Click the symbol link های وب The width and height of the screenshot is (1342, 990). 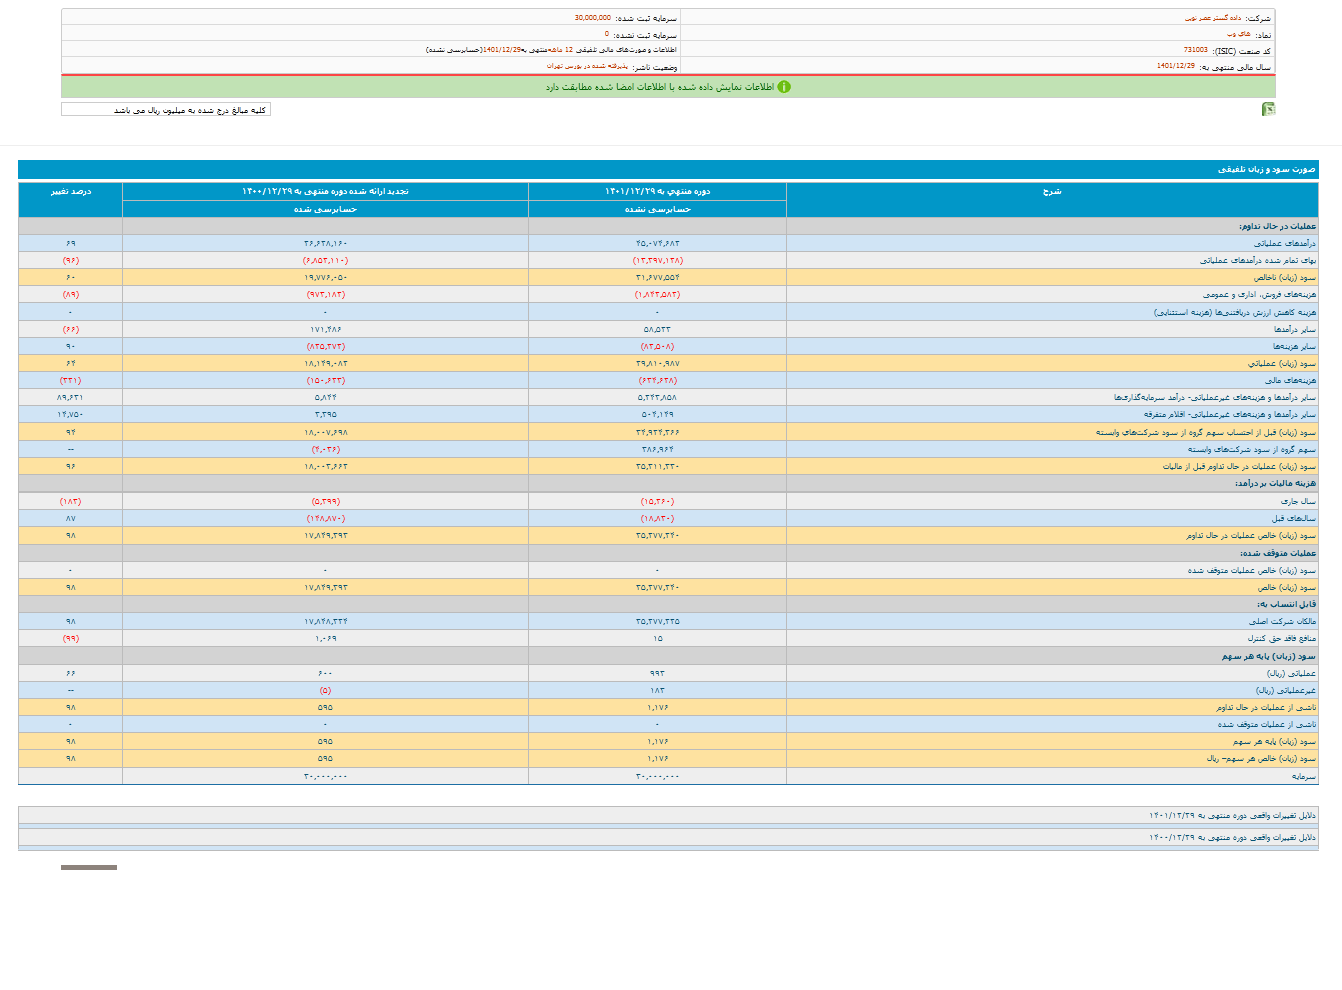[1238, 34]
